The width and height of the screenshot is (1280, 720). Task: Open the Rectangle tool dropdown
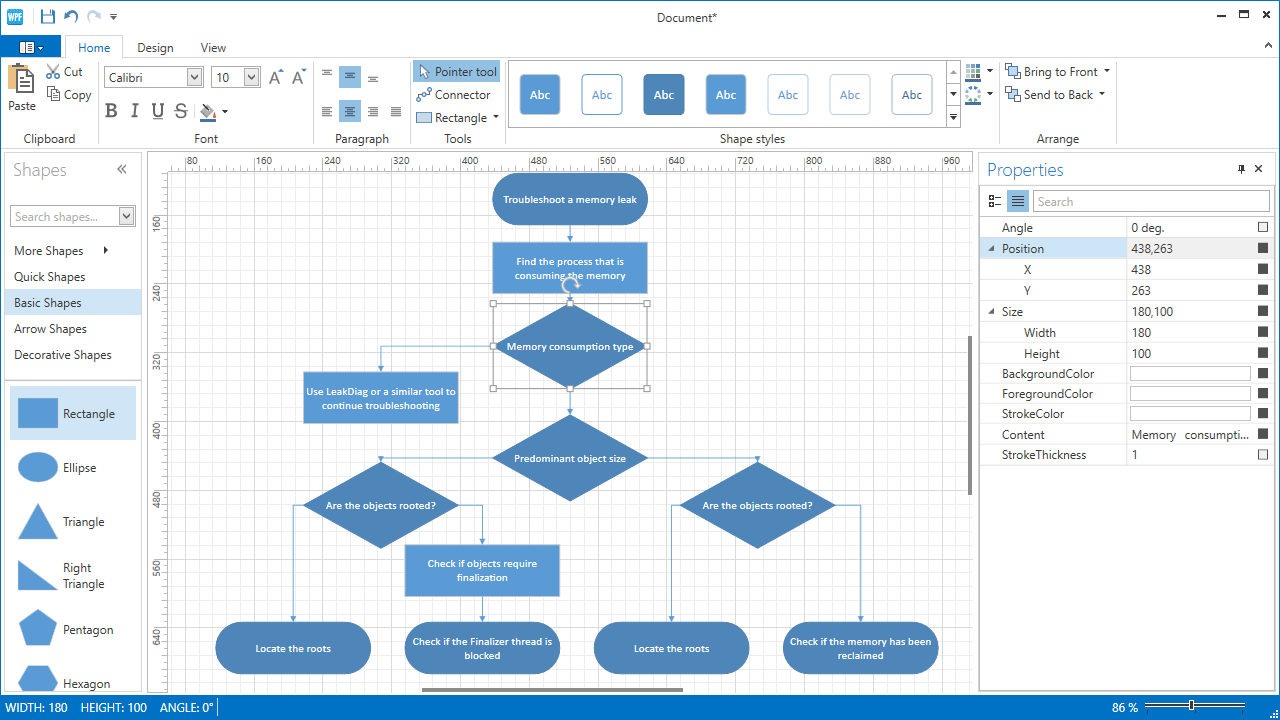click(496, 118)
